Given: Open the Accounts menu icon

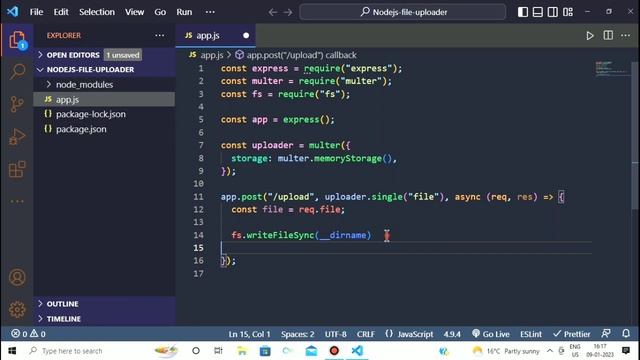Looking at the screenshot, I should 17,278.
